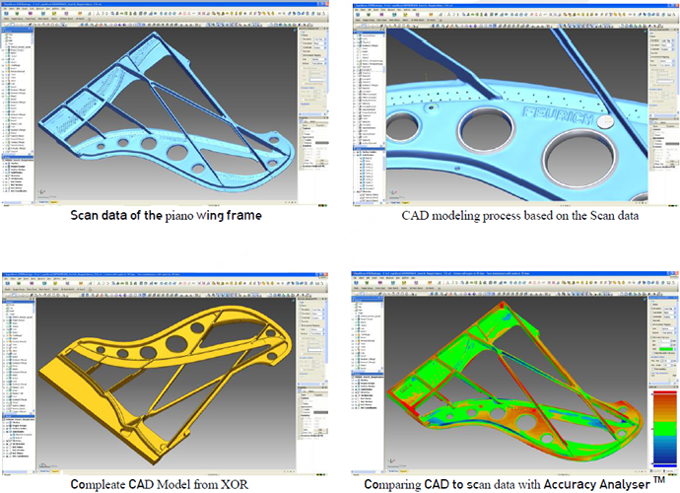Click deviation color bar legend in Accuracy Analyser window

[x=663, y=423]
